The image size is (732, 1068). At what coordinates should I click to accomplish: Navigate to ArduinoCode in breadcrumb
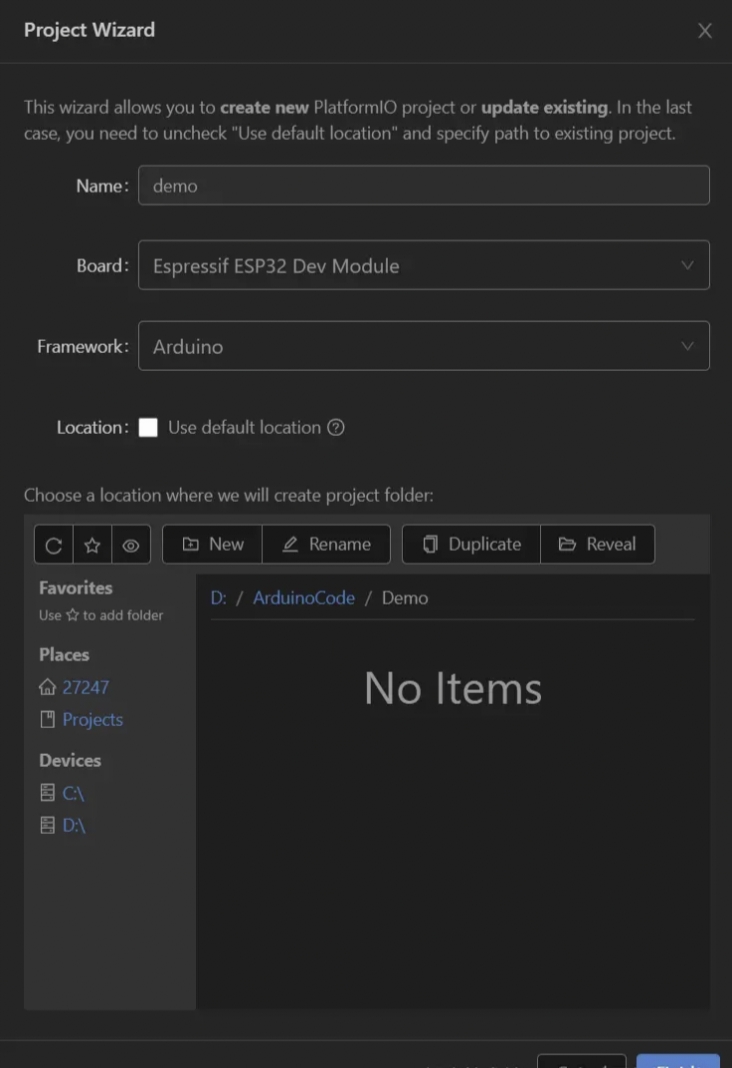pos(304,598)
